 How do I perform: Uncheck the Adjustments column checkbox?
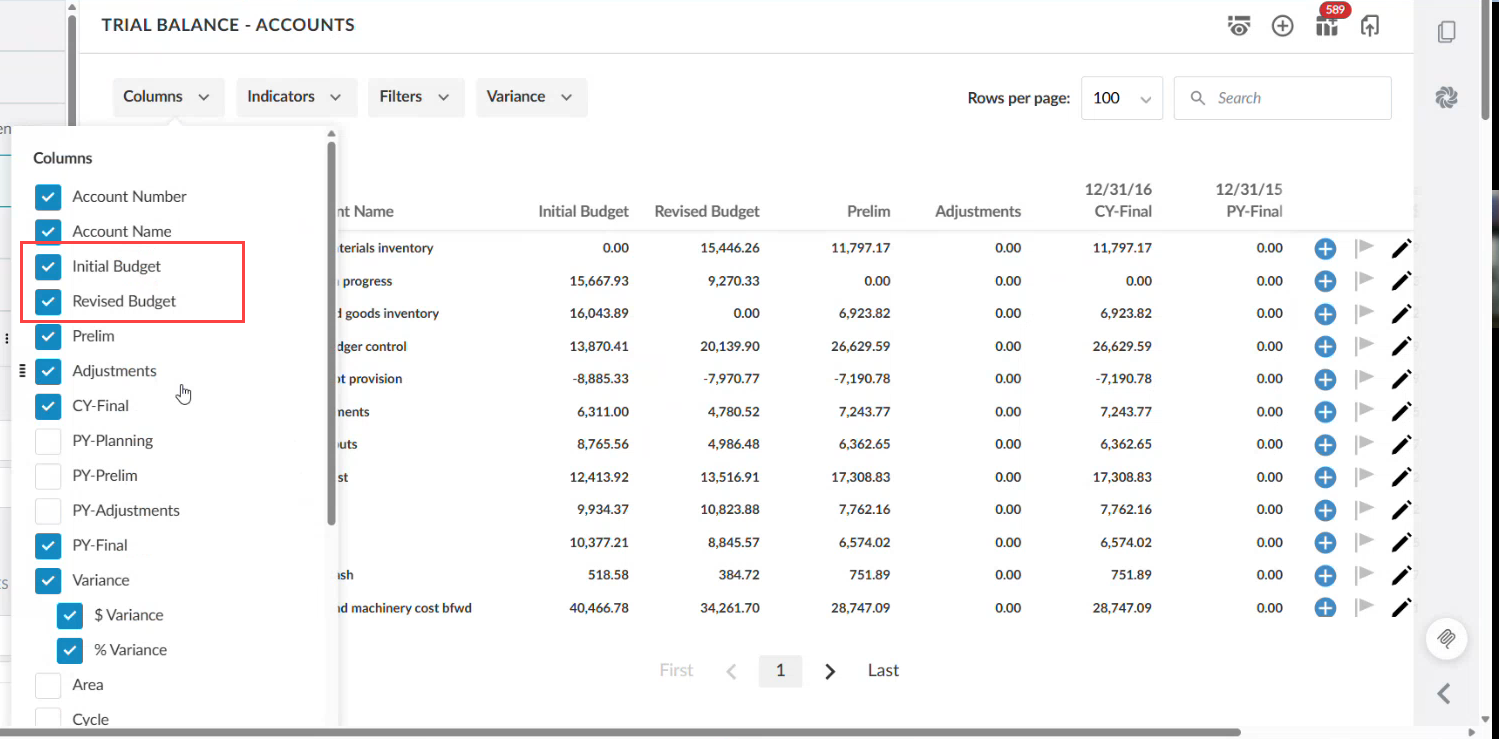[x=48, y=371]
